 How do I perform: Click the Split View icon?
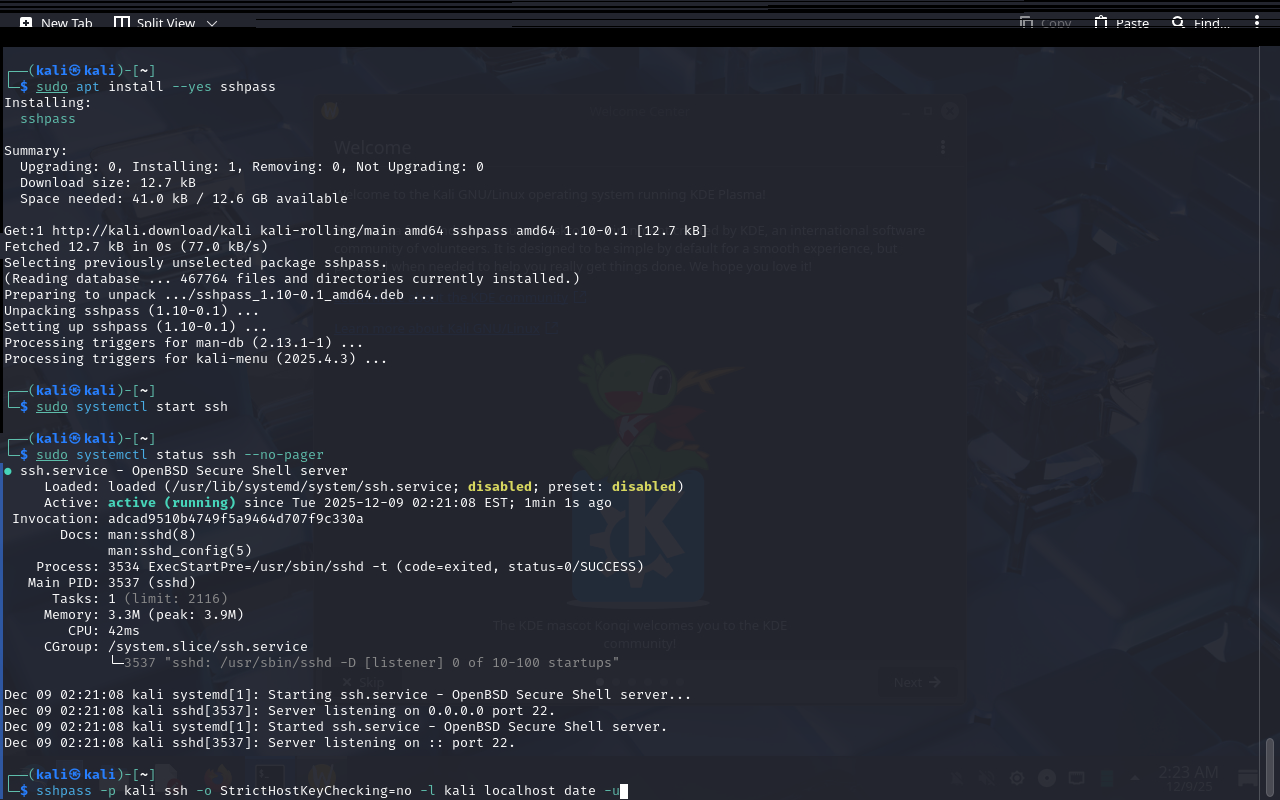click(x=122, y=23)
